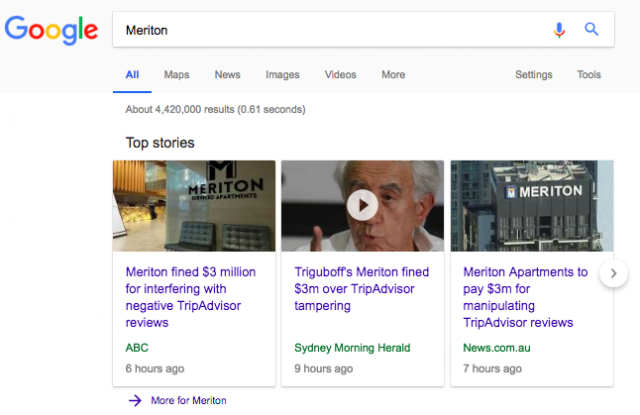Click the Top stories heading

coord(160,143)
